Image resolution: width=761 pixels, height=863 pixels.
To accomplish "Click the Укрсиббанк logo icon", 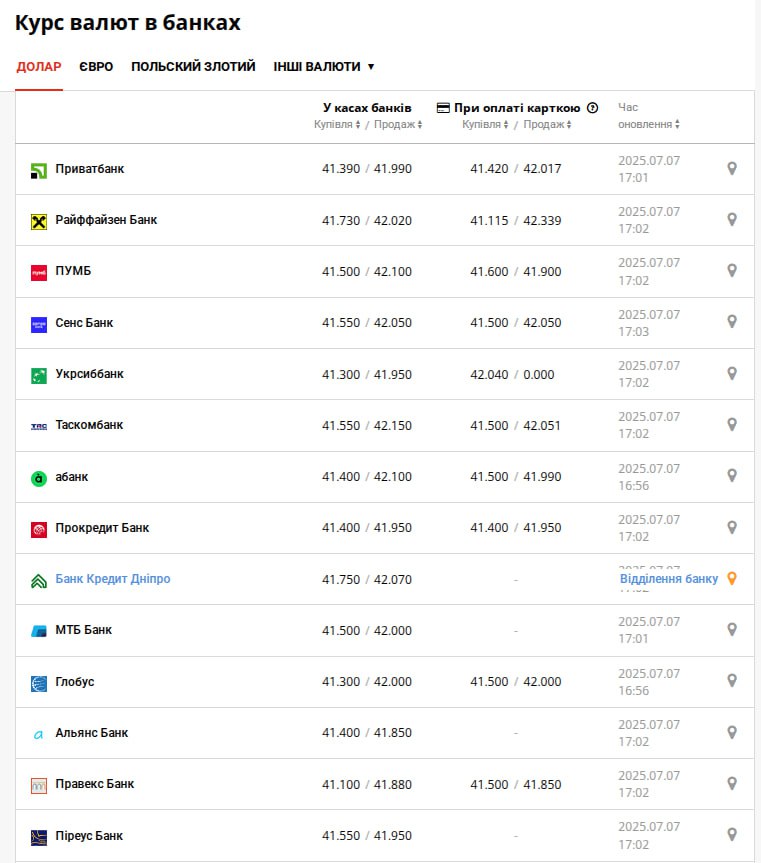I will [x=39, y=376].
